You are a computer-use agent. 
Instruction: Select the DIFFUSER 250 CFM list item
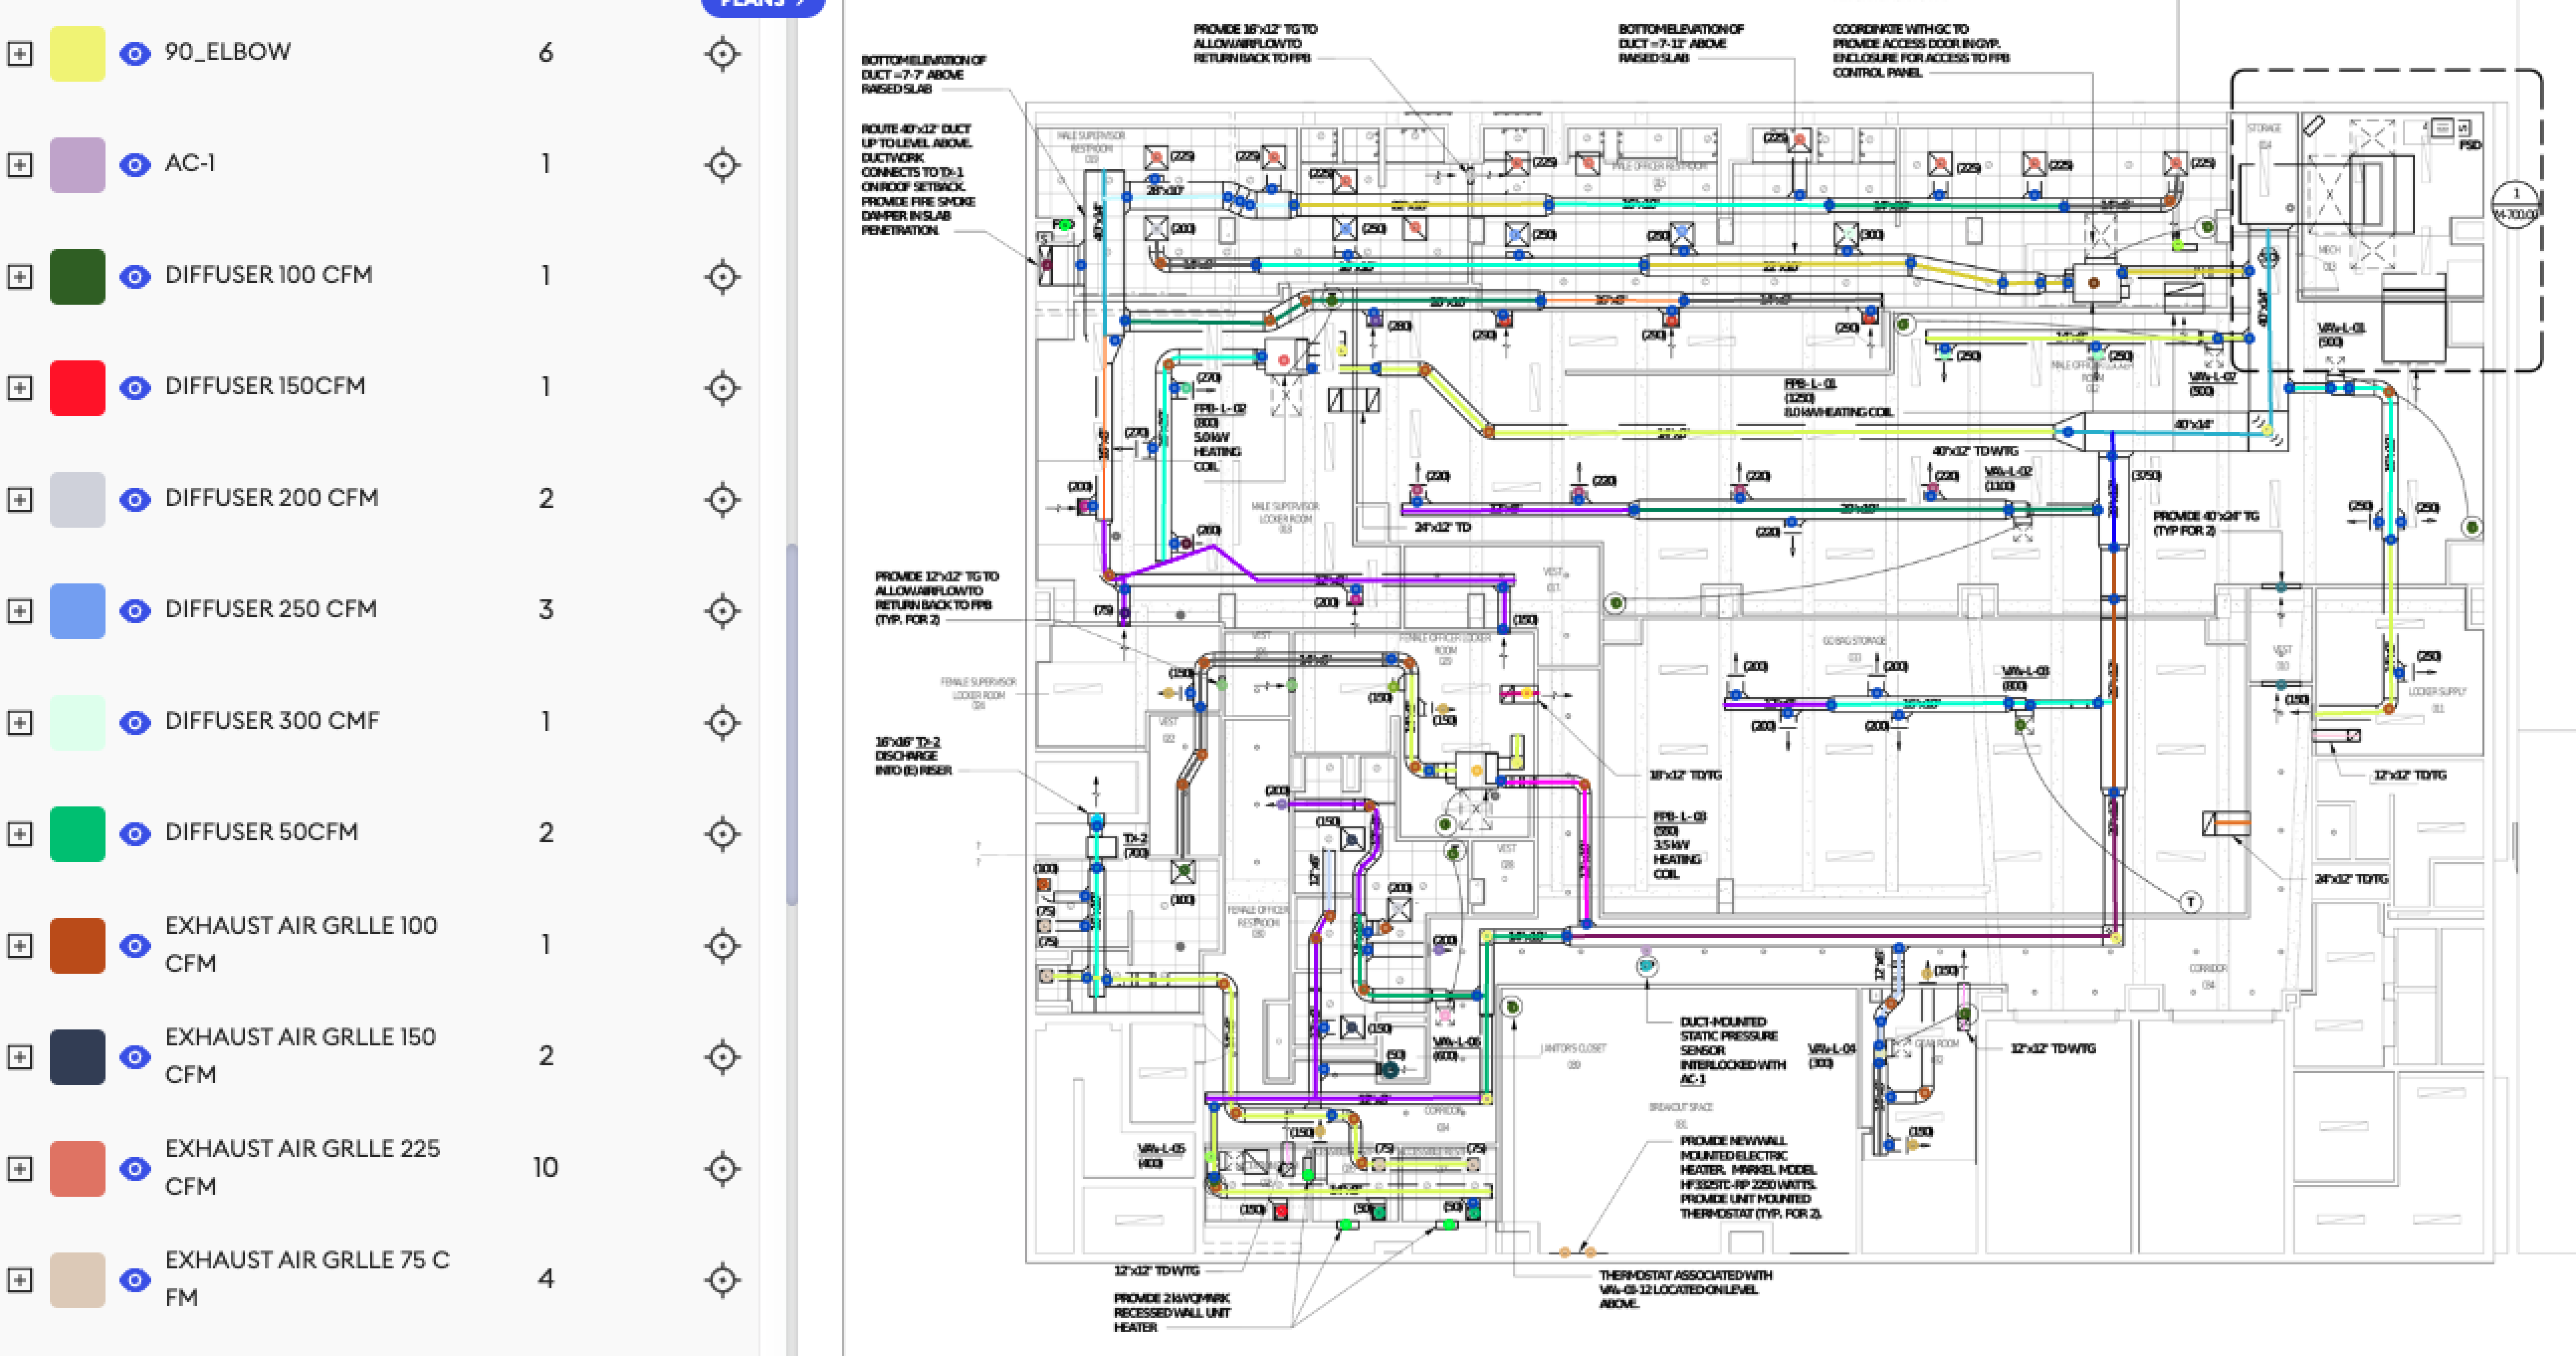(x=271, y=609)
